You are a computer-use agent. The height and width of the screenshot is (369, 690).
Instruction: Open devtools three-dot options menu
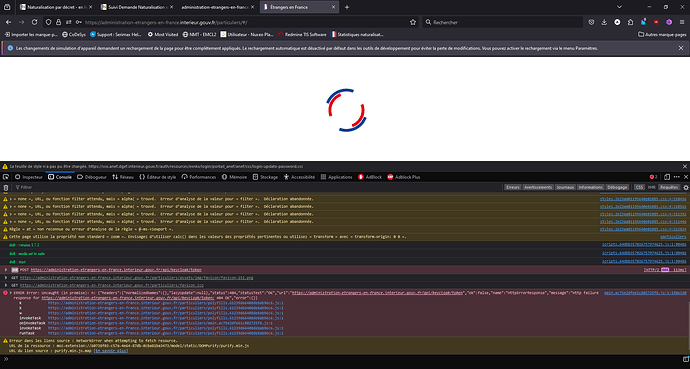tap(677, 177)
